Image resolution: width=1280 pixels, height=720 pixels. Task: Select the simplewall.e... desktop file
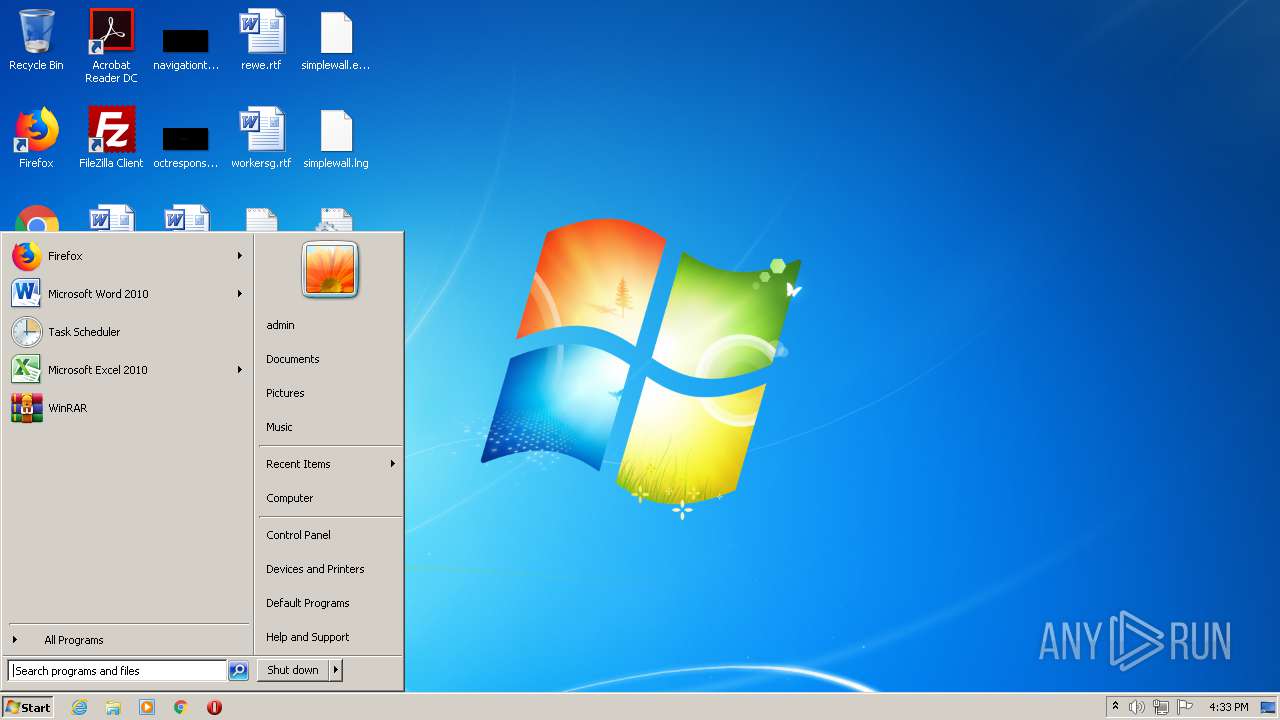[336, 41]
